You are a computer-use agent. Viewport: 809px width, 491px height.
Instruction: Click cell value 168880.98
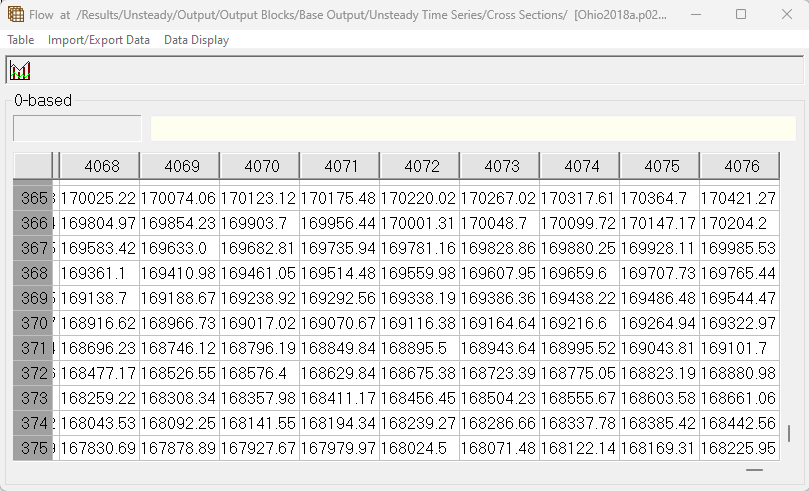(739, 373)
